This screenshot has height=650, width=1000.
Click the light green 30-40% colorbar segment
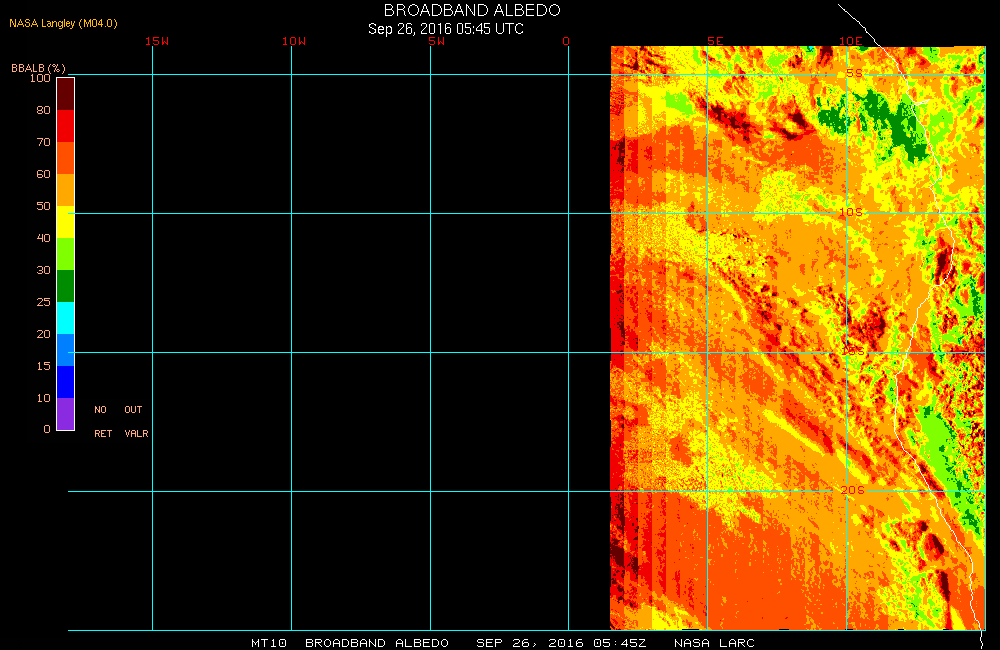click(x=65, y=254)
